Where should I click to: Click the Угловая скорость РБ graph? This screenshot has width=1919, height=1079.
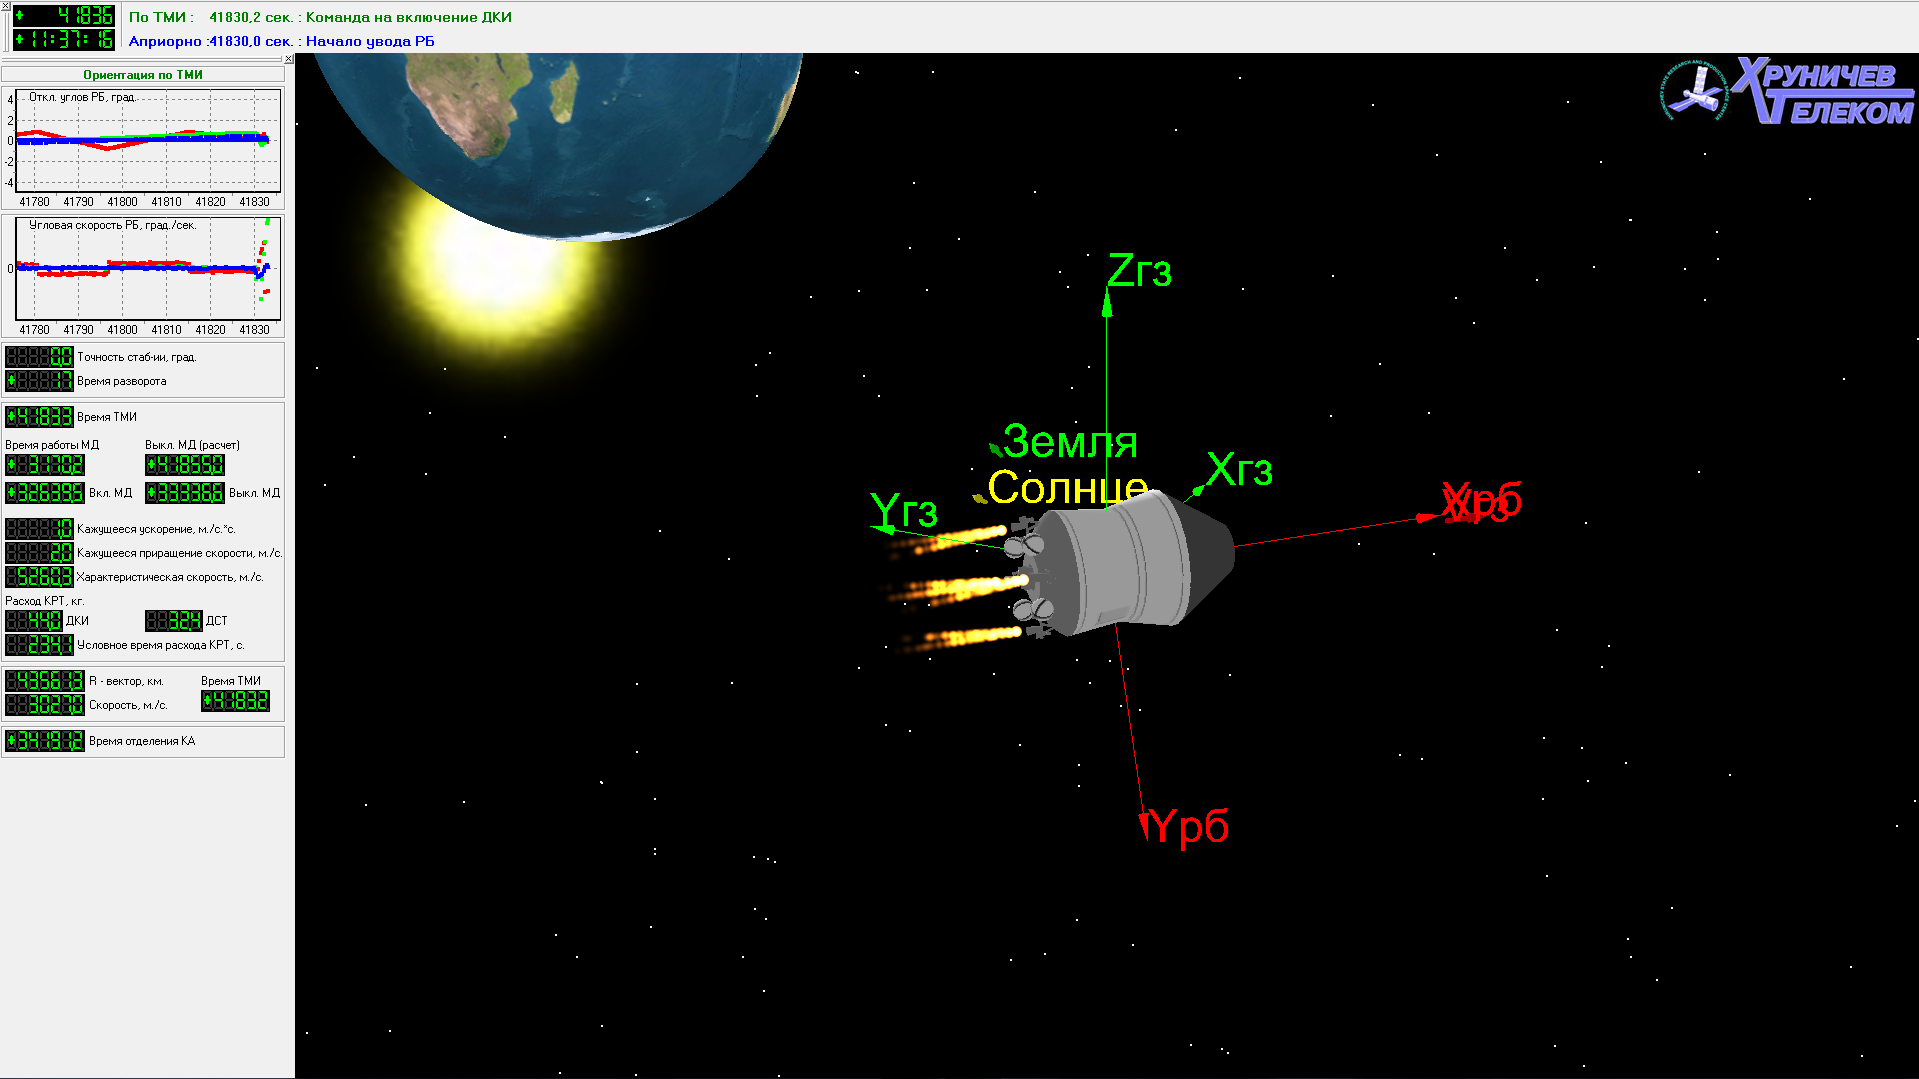click(147, 269)
